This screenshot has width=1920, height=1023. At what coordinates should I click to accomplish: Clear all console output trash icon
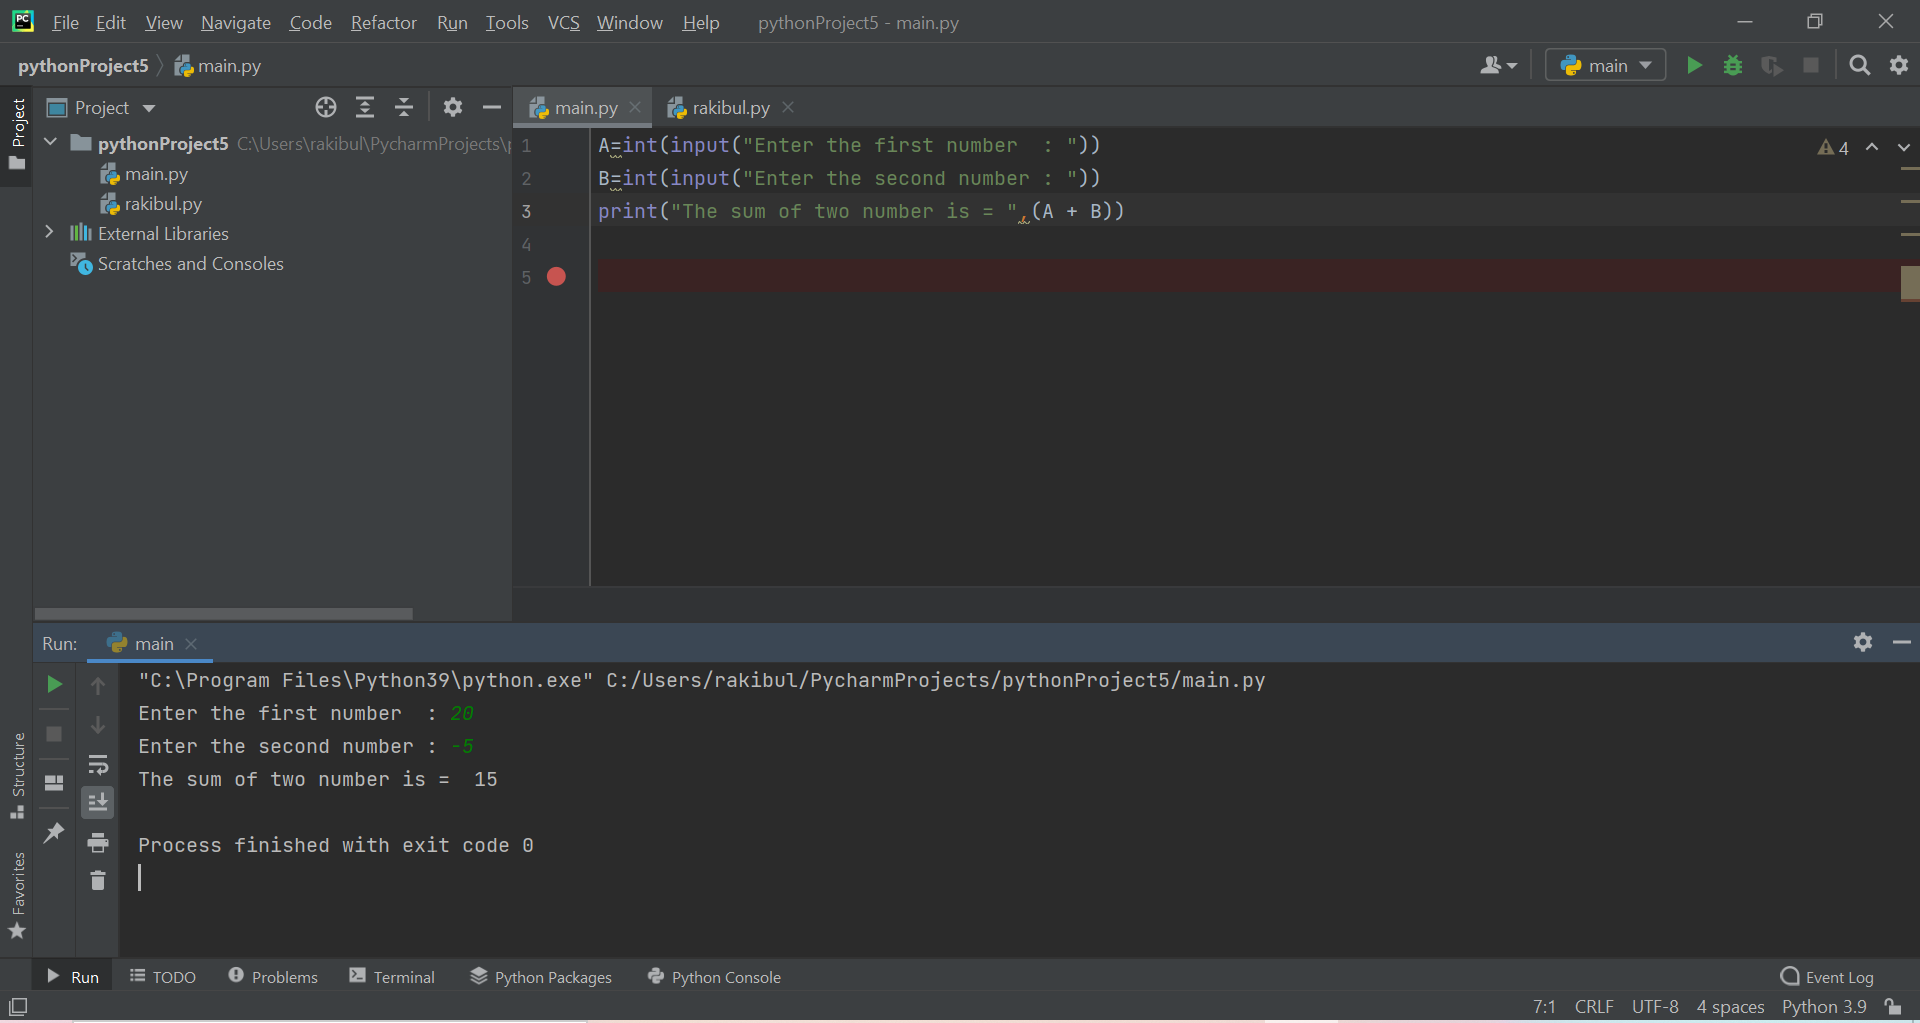(x=98, y=880)
